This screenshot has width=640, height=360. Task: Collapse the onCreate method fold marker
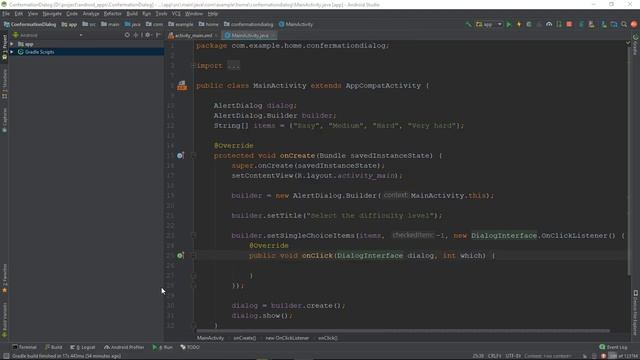[193, 156]
